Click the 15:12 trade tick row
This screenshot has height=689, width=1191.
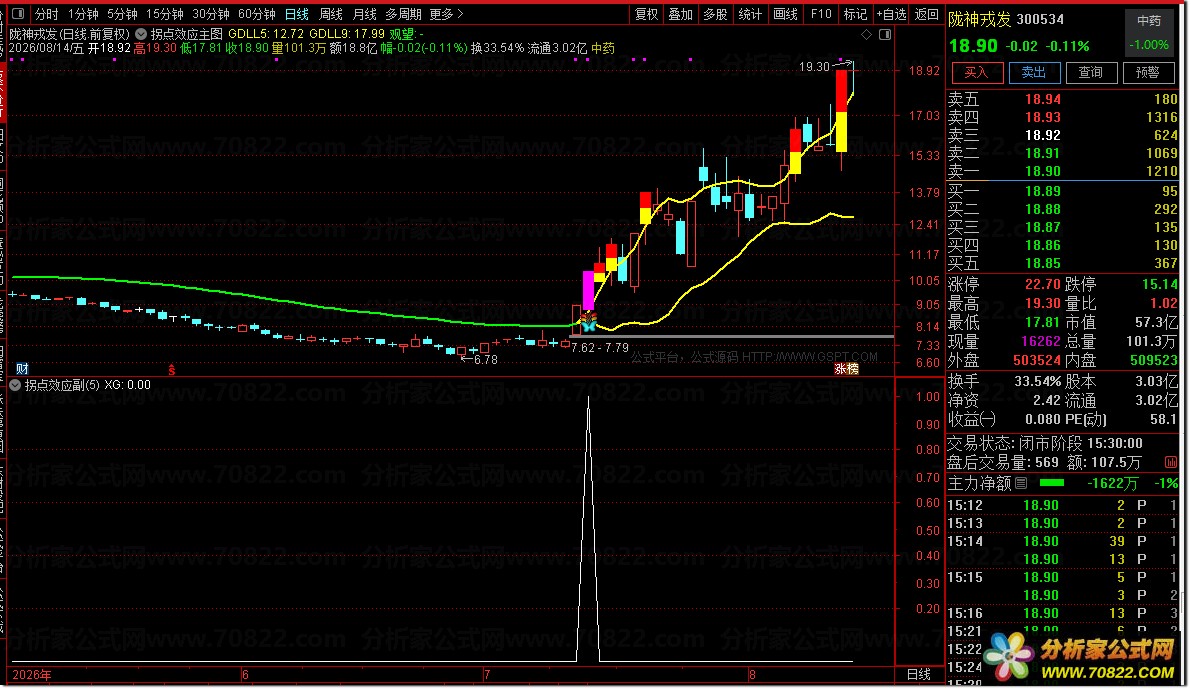point(1062,505)
